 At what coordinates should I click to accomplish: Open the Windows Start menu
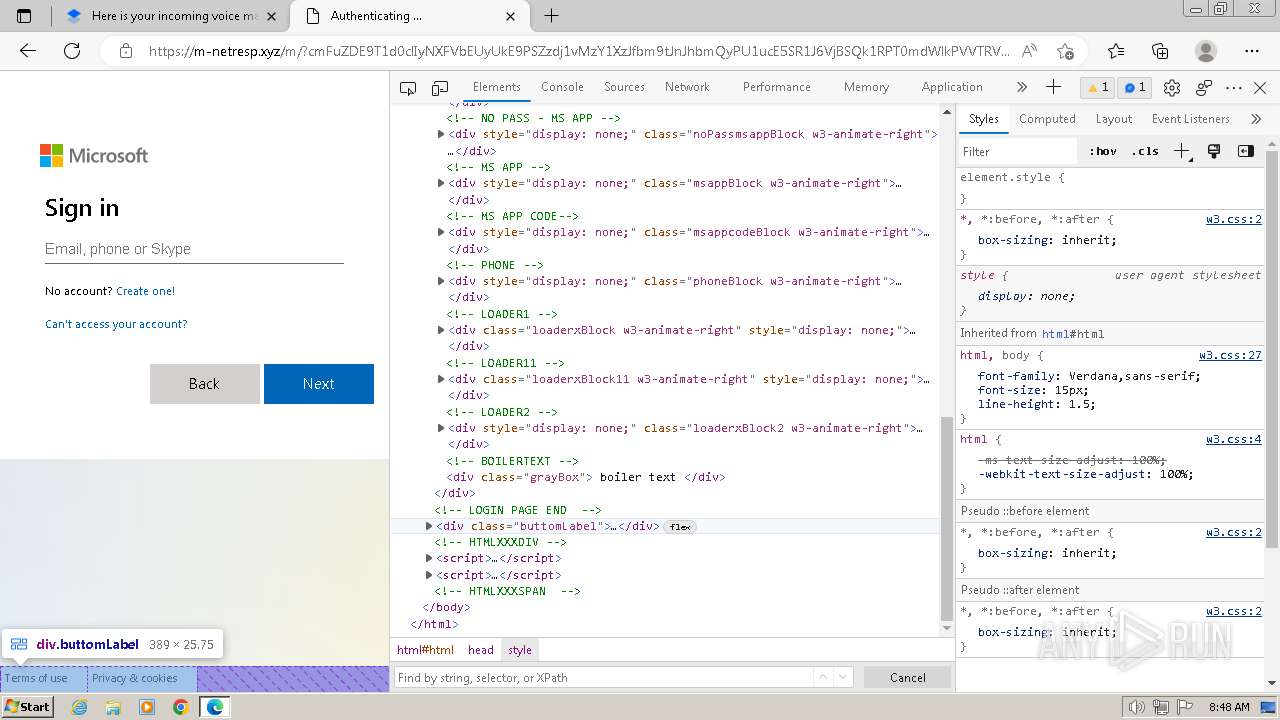pyautogui.click(x=27, y=706)
